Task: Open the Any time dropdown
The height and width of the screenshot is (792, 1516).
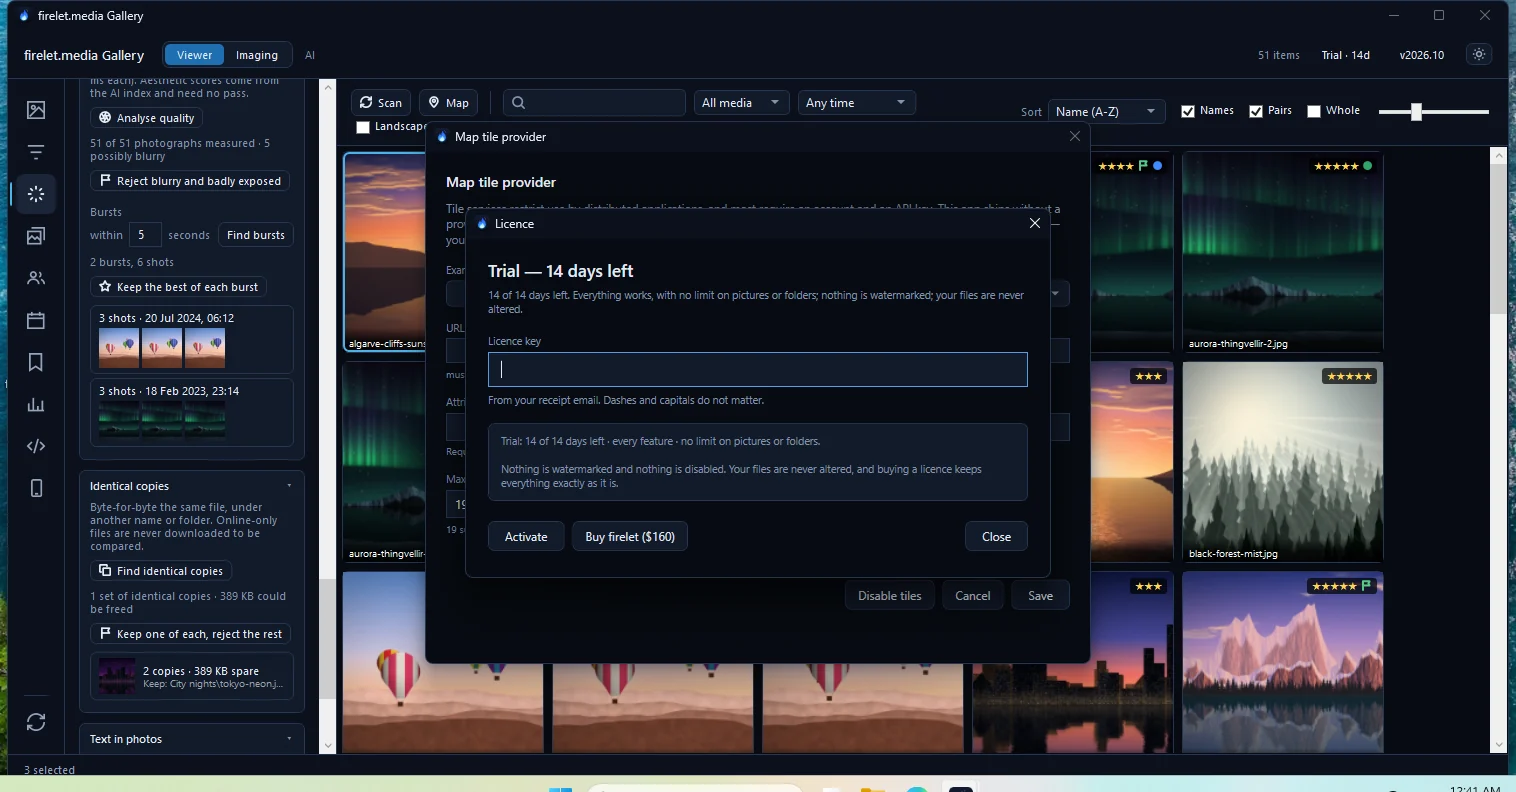Action: (x=856, y=103)
